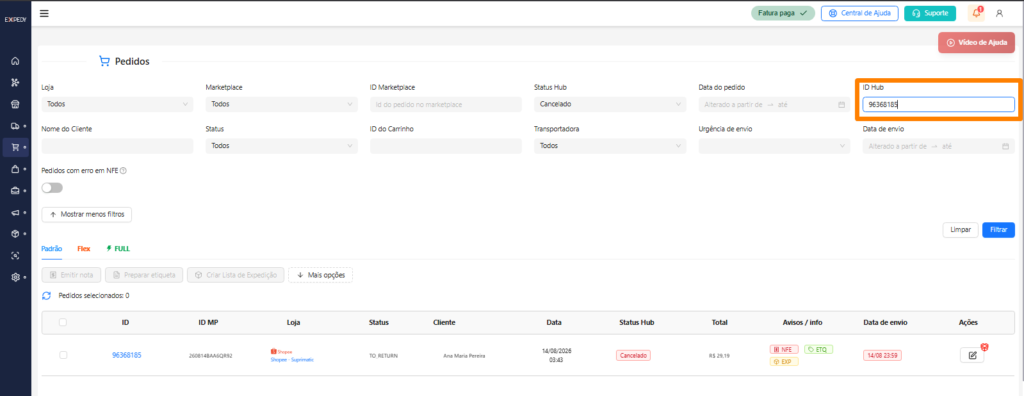1024x396 pixels.
Task: Focus the Nome do Cliente input field
Action: 118,146
